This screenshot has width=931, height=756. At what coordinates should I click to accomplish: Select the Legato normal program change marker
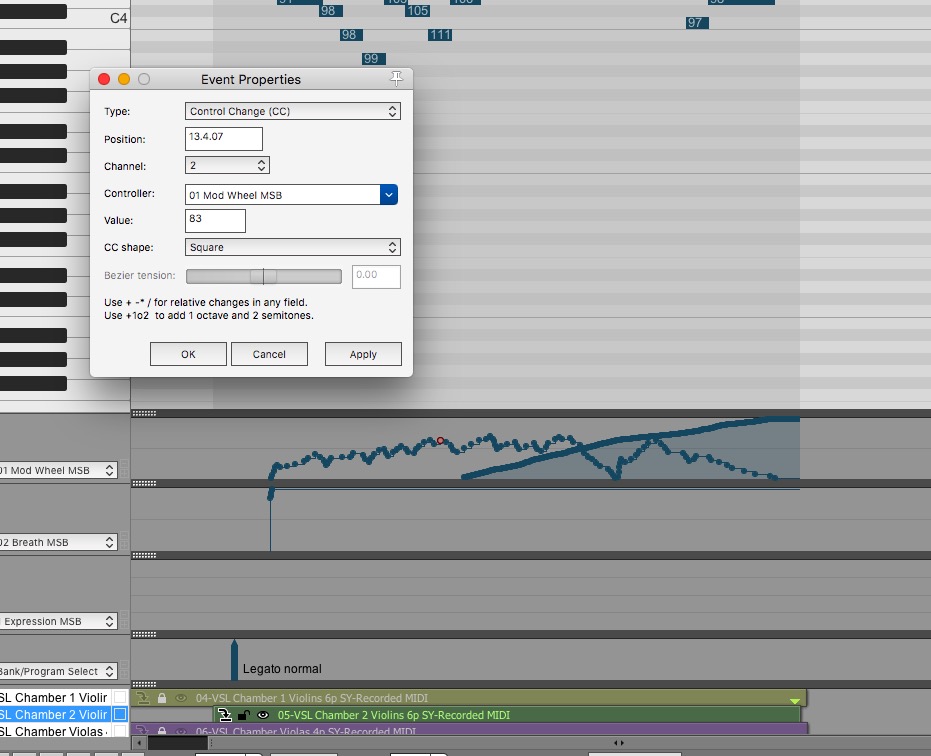pos(234,659)
